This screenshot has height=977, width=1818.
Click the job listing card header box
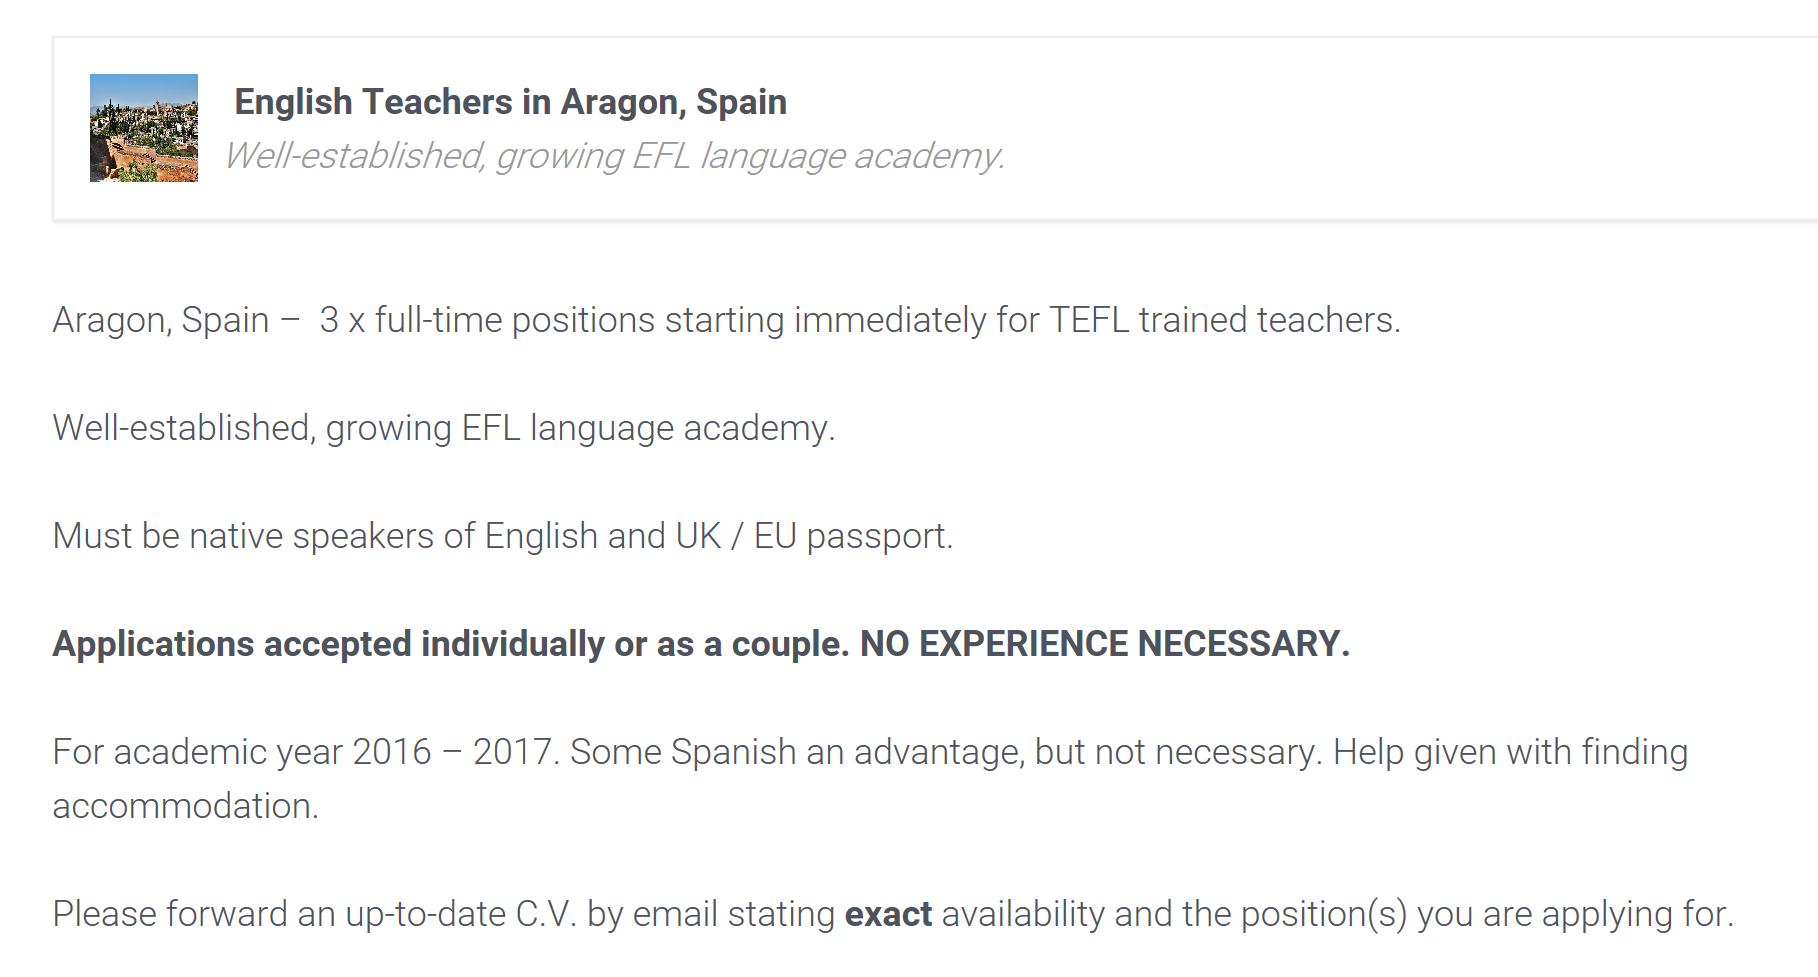(935, 128)
